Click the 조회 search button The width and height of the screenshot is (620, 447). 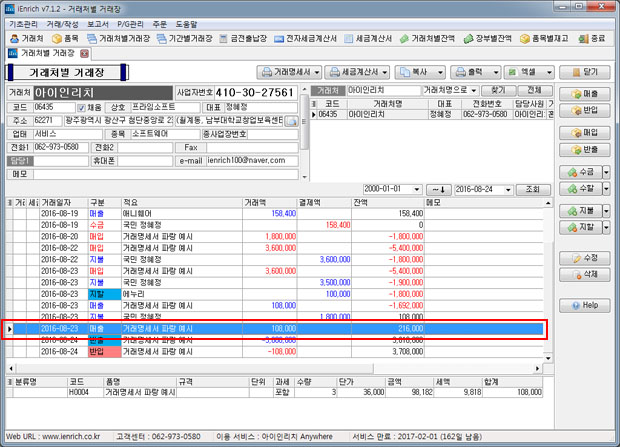tap(533, 188)
